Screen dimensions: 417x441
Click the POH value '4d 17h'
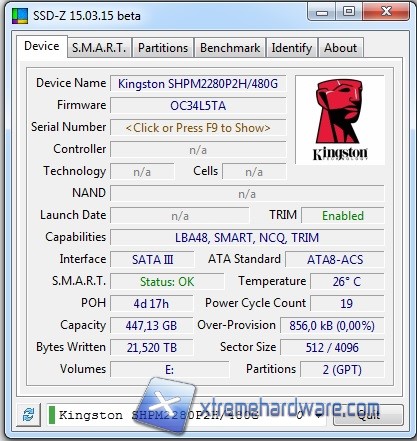(152, 304)
